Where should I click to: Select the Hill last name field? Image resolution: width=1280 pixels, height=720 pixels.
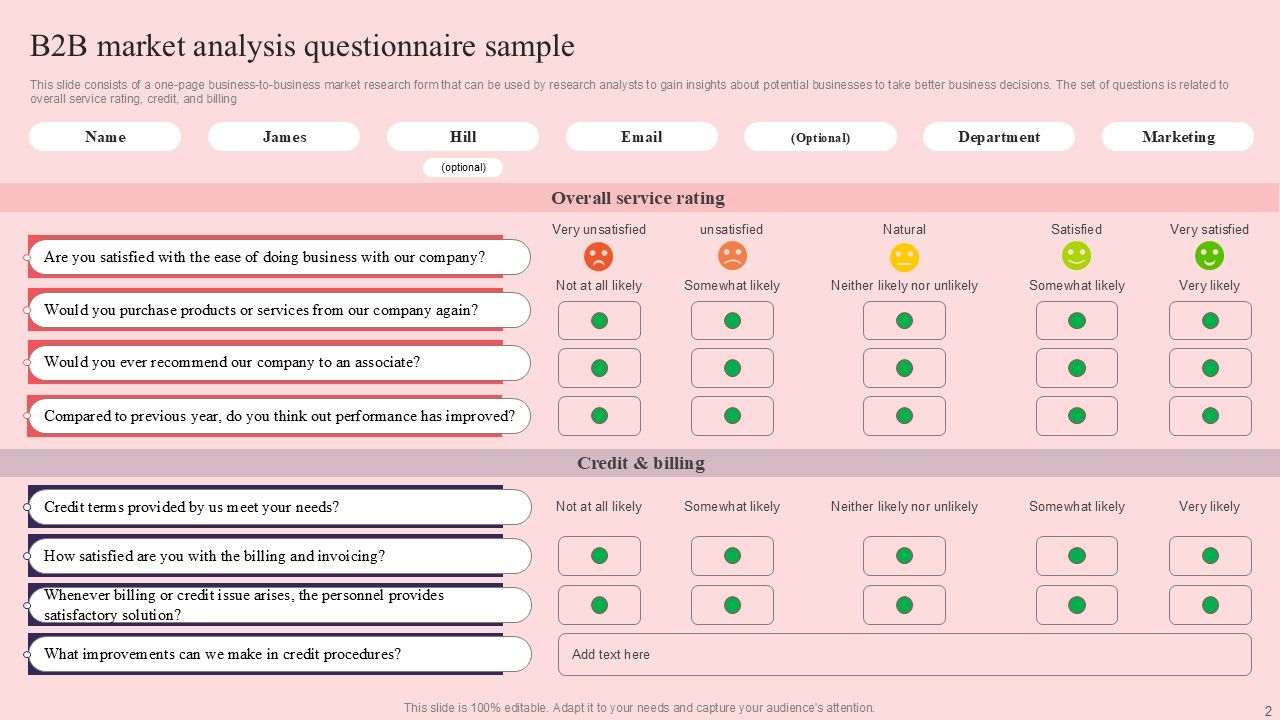(x=463, y=137)
